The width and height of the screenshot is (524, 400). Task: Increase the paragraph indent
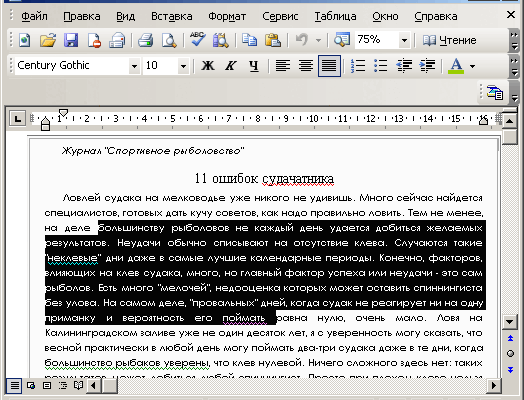point(427,66)
